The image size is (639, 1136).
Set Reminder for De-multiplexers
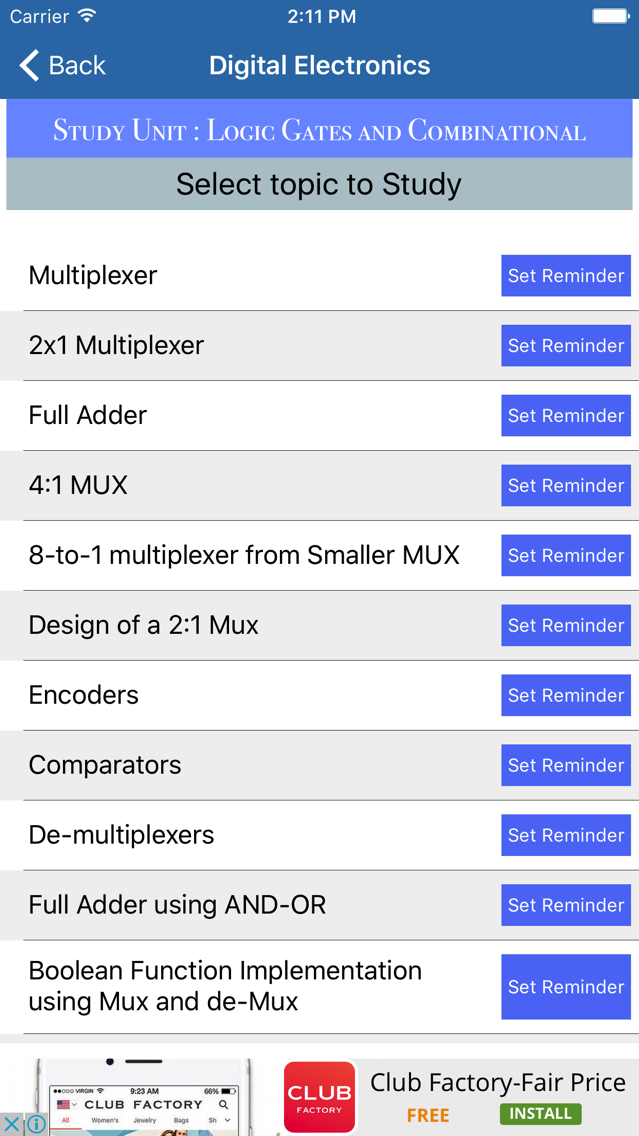pyautogui.click(x=566, y=835)
